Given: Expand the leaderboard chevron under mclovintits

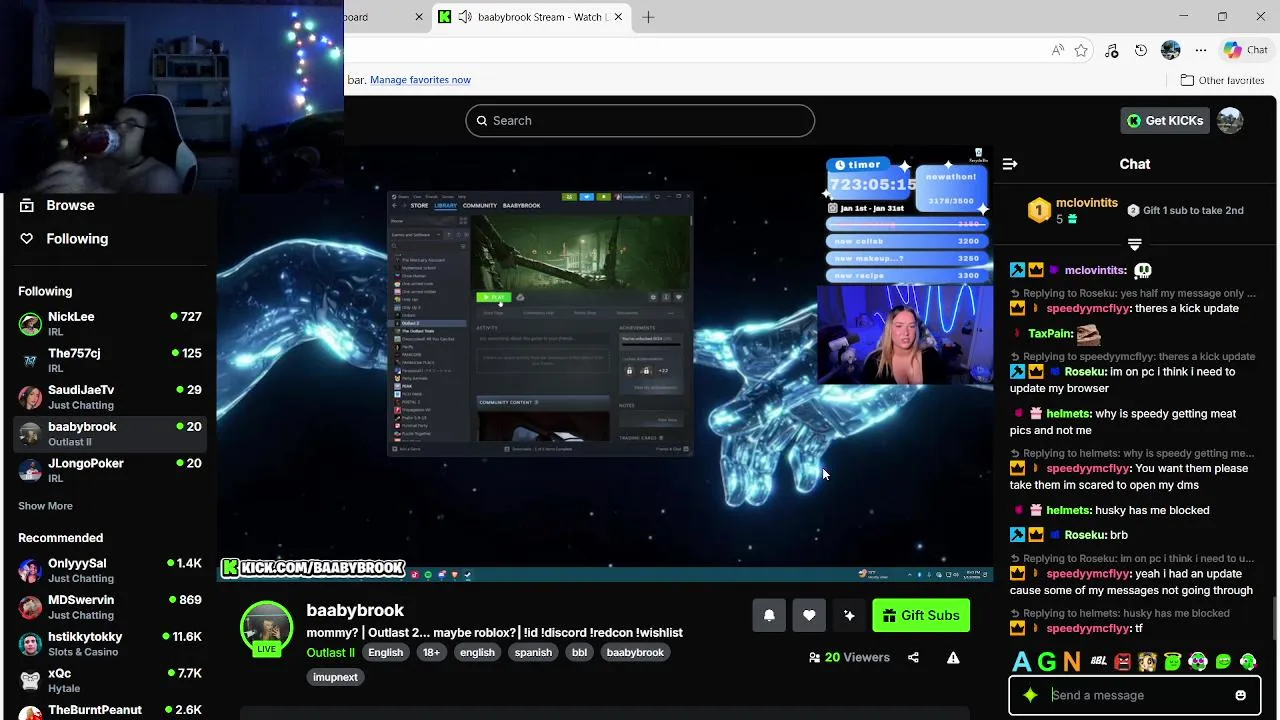Looking at the screenshot, I should click(1134, 244).
